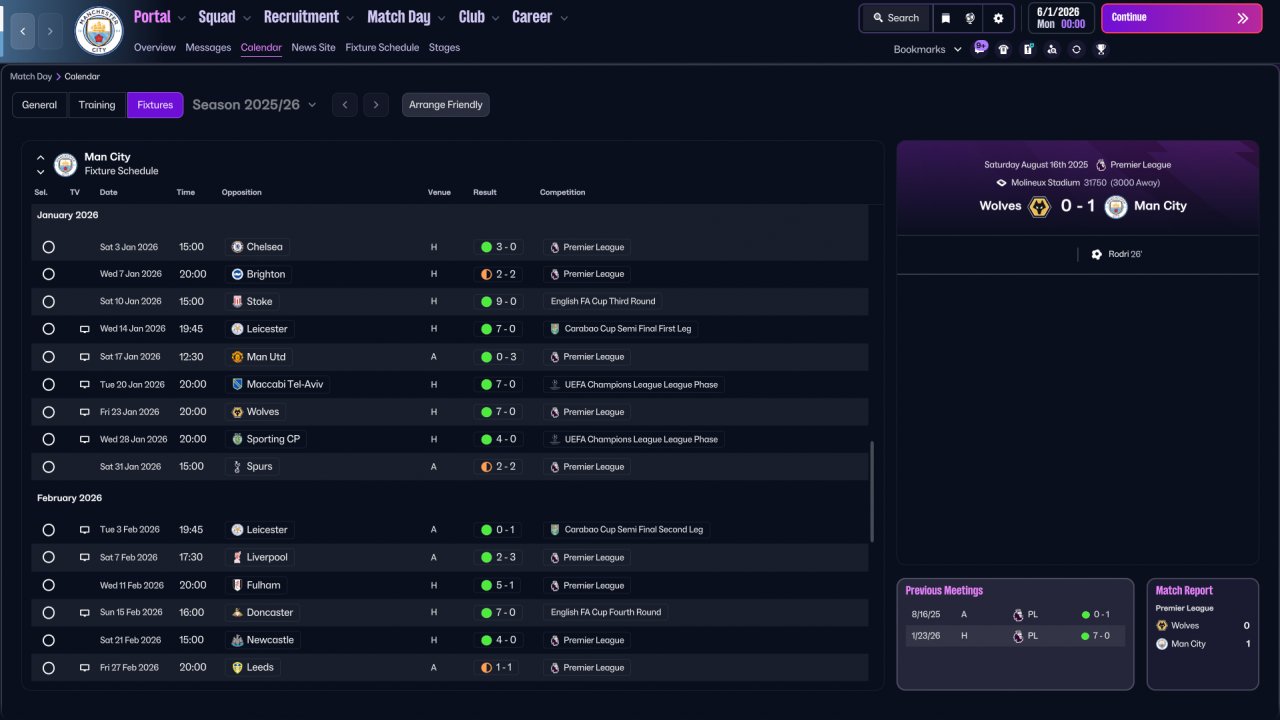
Task: Open the player search scouting icon
Action: pyautogui.click(x=1052, y=49)
